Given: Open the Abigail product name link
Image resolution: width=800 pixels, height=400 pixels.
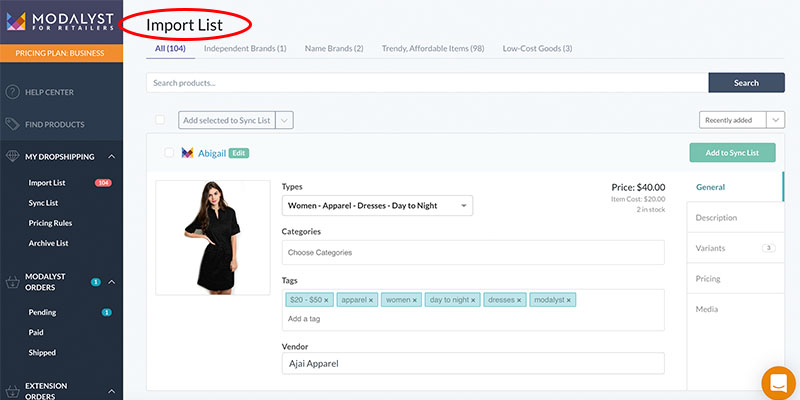Looking at the screenshot, I should (x=212, y=153).
